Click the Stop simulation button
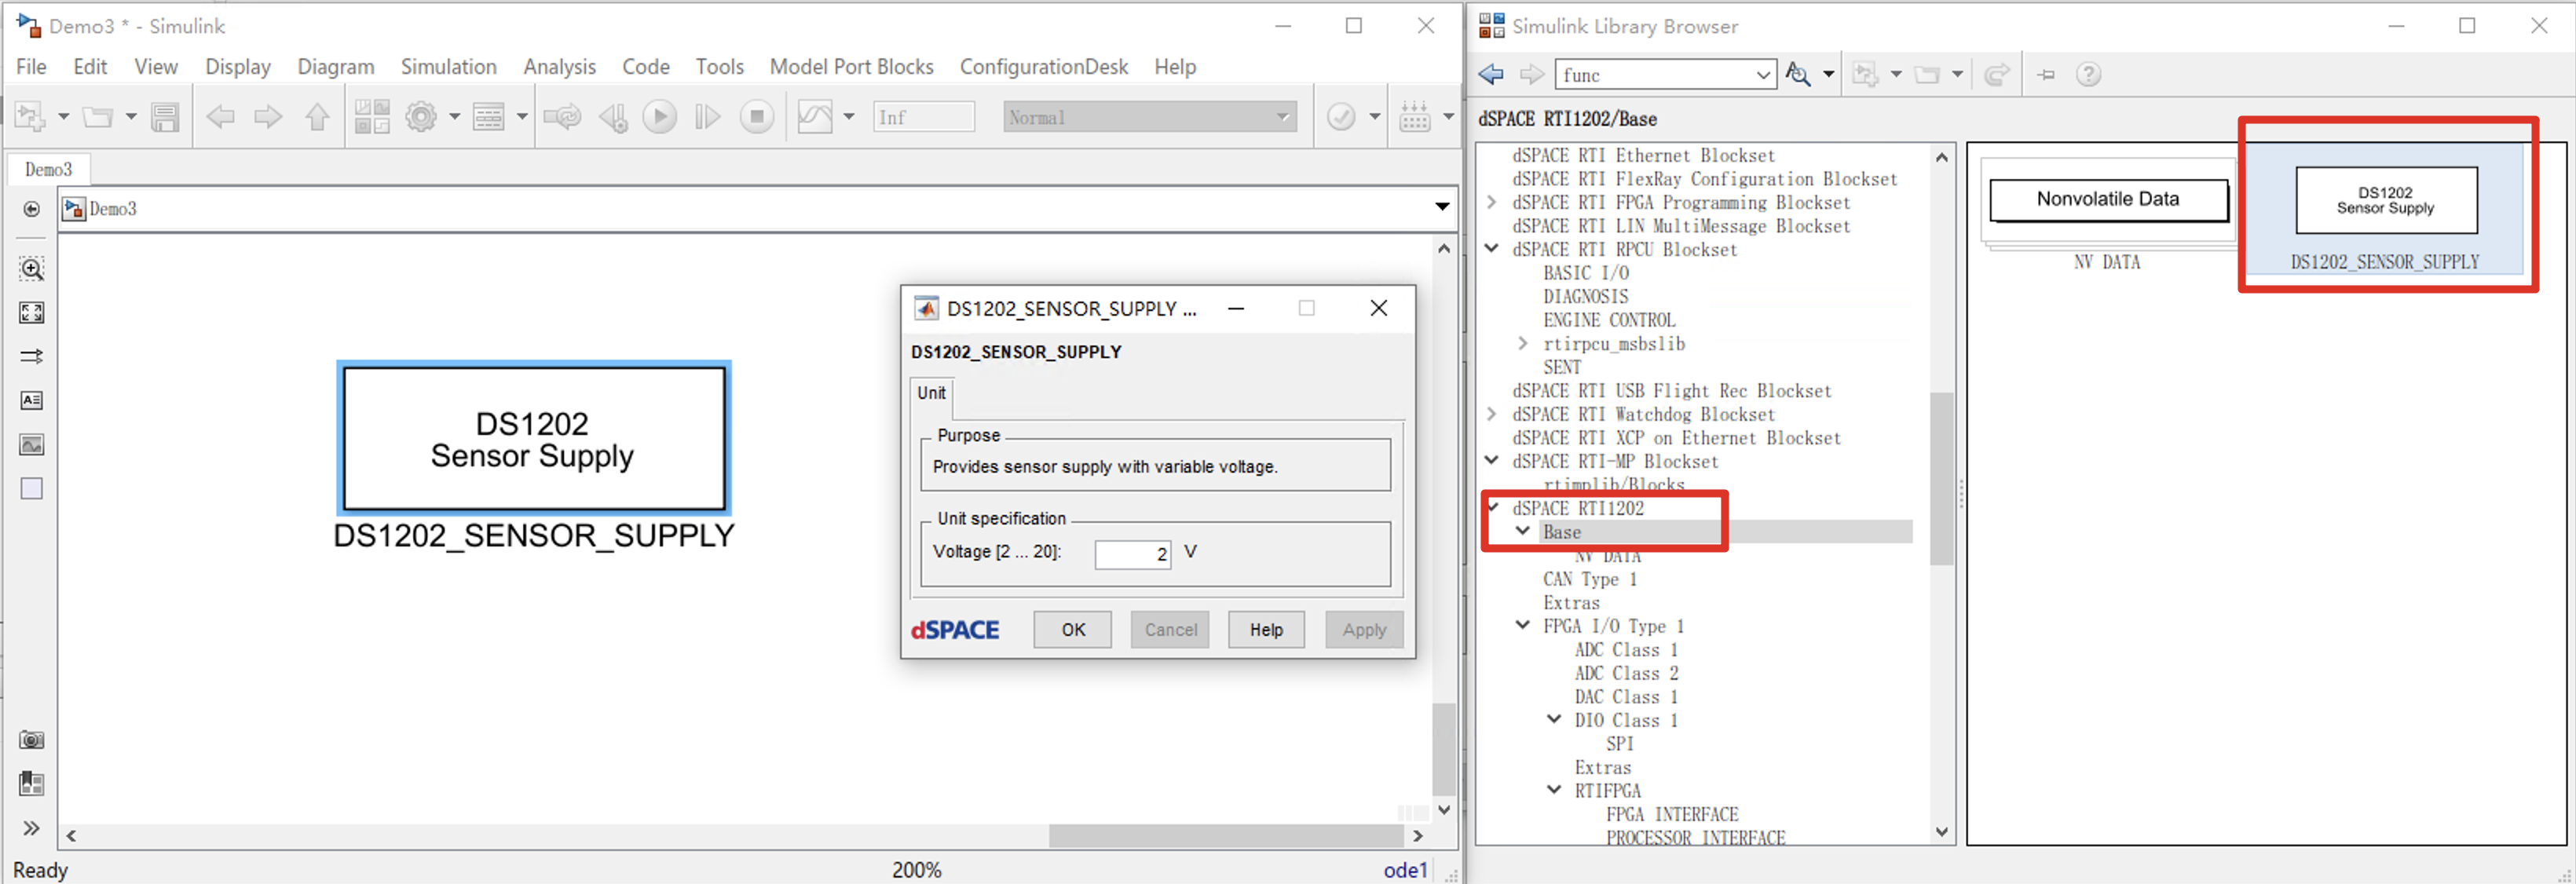The image size is (2576, 884). (x=757, y=117)
